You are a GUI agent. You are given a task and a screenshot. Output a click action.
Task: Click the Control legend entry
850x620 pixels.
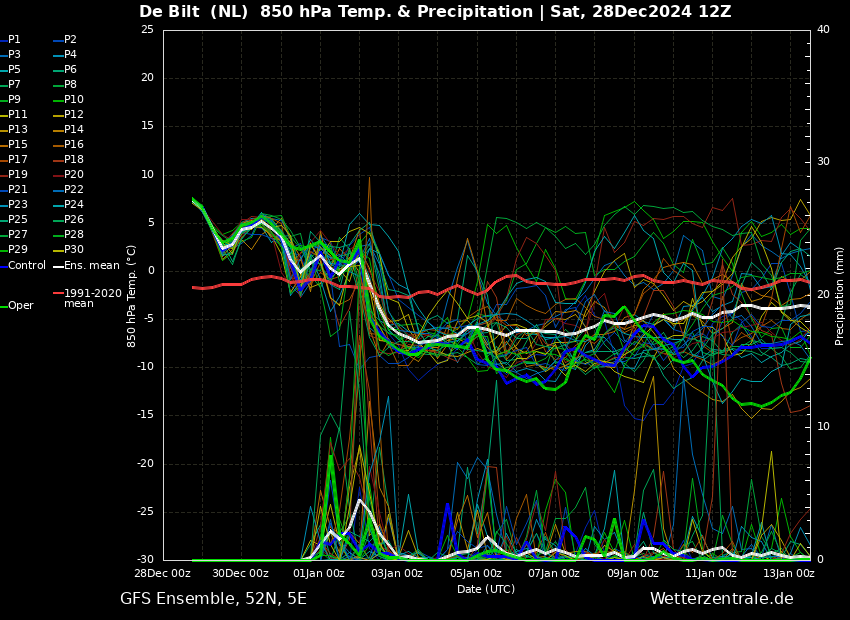[x=26, y=265]
